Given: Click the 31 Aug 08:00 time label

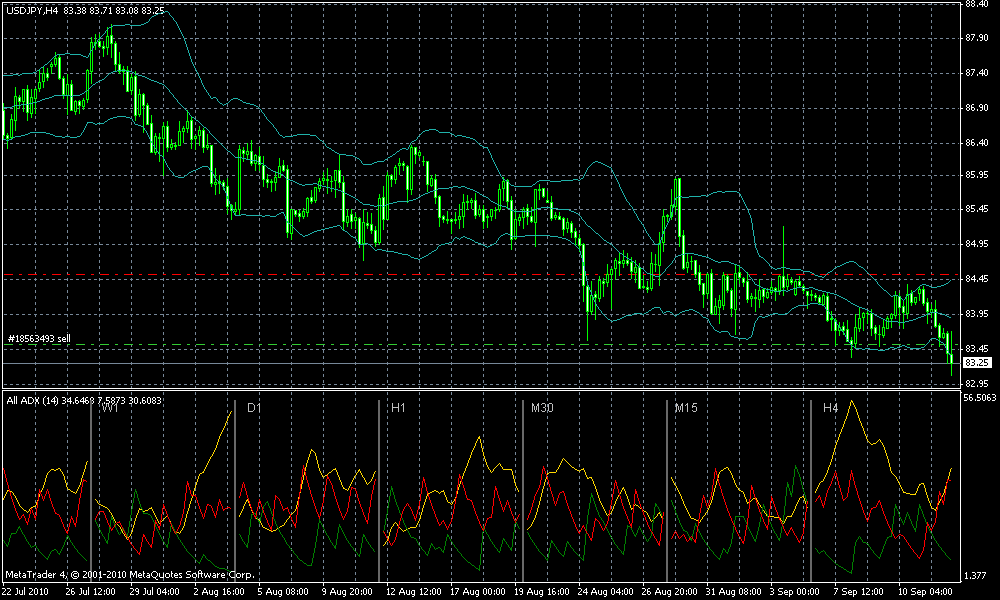Looking at the screenshot, I should point(734,592).
